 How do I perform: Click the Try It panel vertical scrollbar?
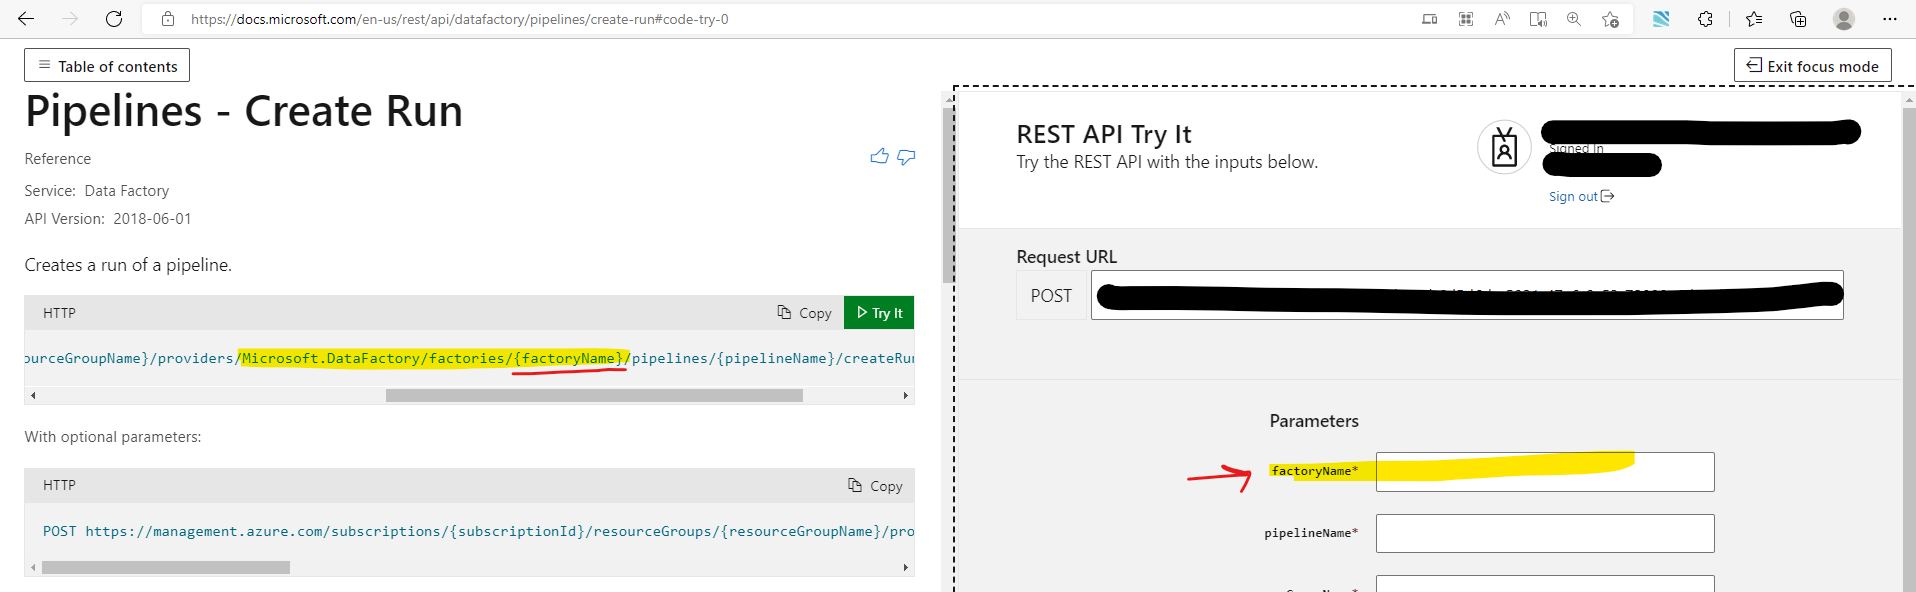(1909, 350)
